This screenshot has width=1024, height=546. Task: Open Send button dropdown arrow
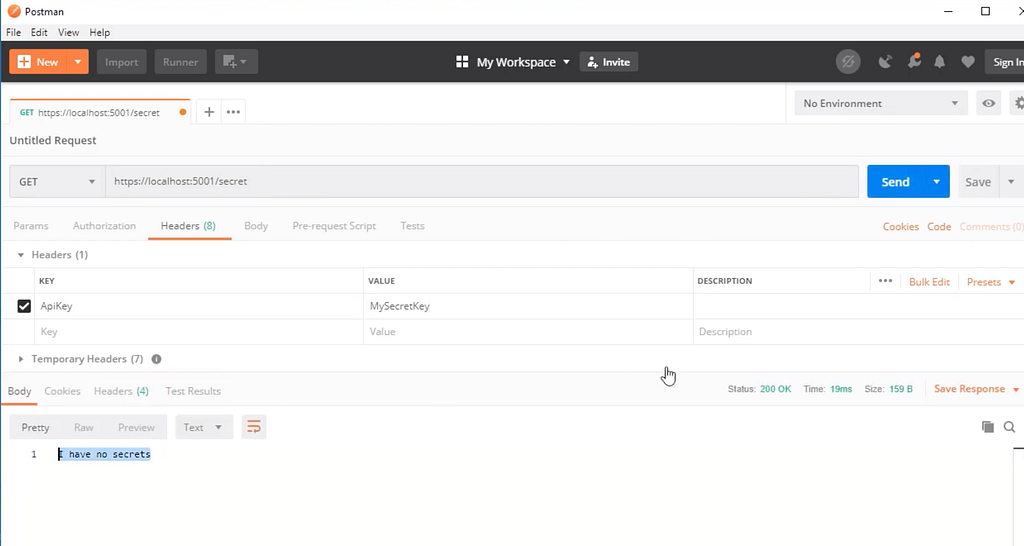(936, 182)
